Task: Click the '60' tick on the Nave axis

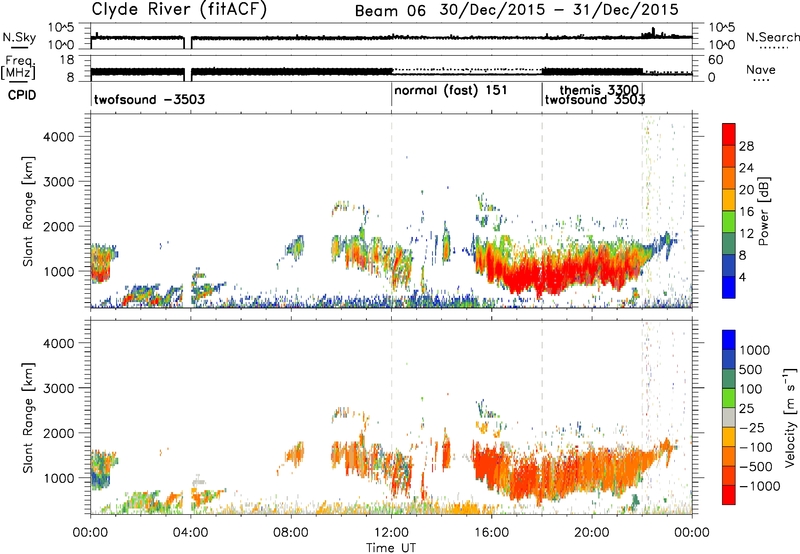Action: click(716, 60)
